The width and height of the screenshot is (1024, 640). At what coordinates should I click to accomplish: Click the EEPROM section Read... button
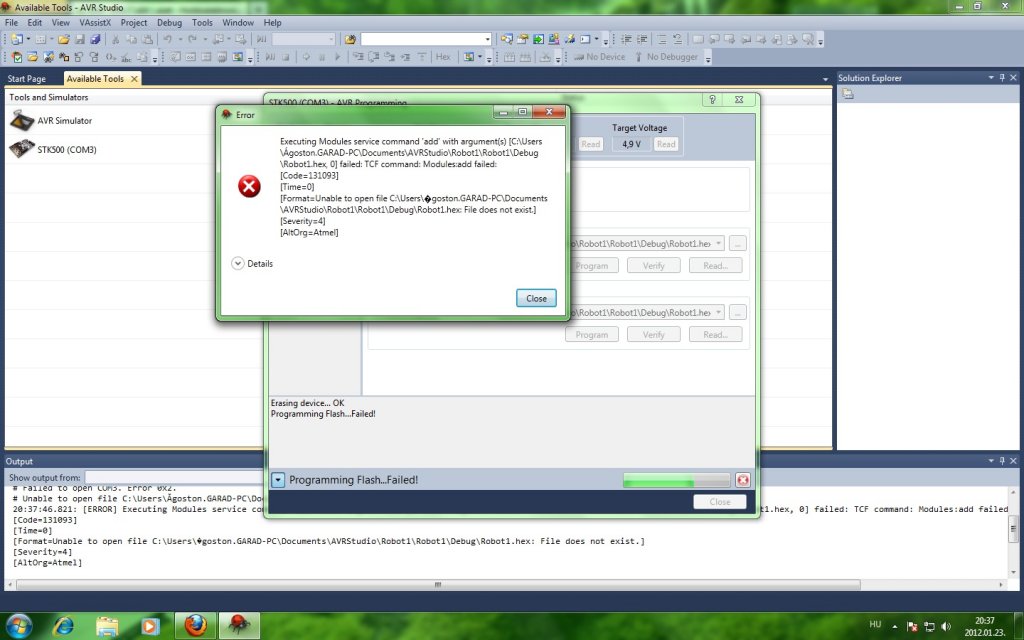tap(715, 334)
